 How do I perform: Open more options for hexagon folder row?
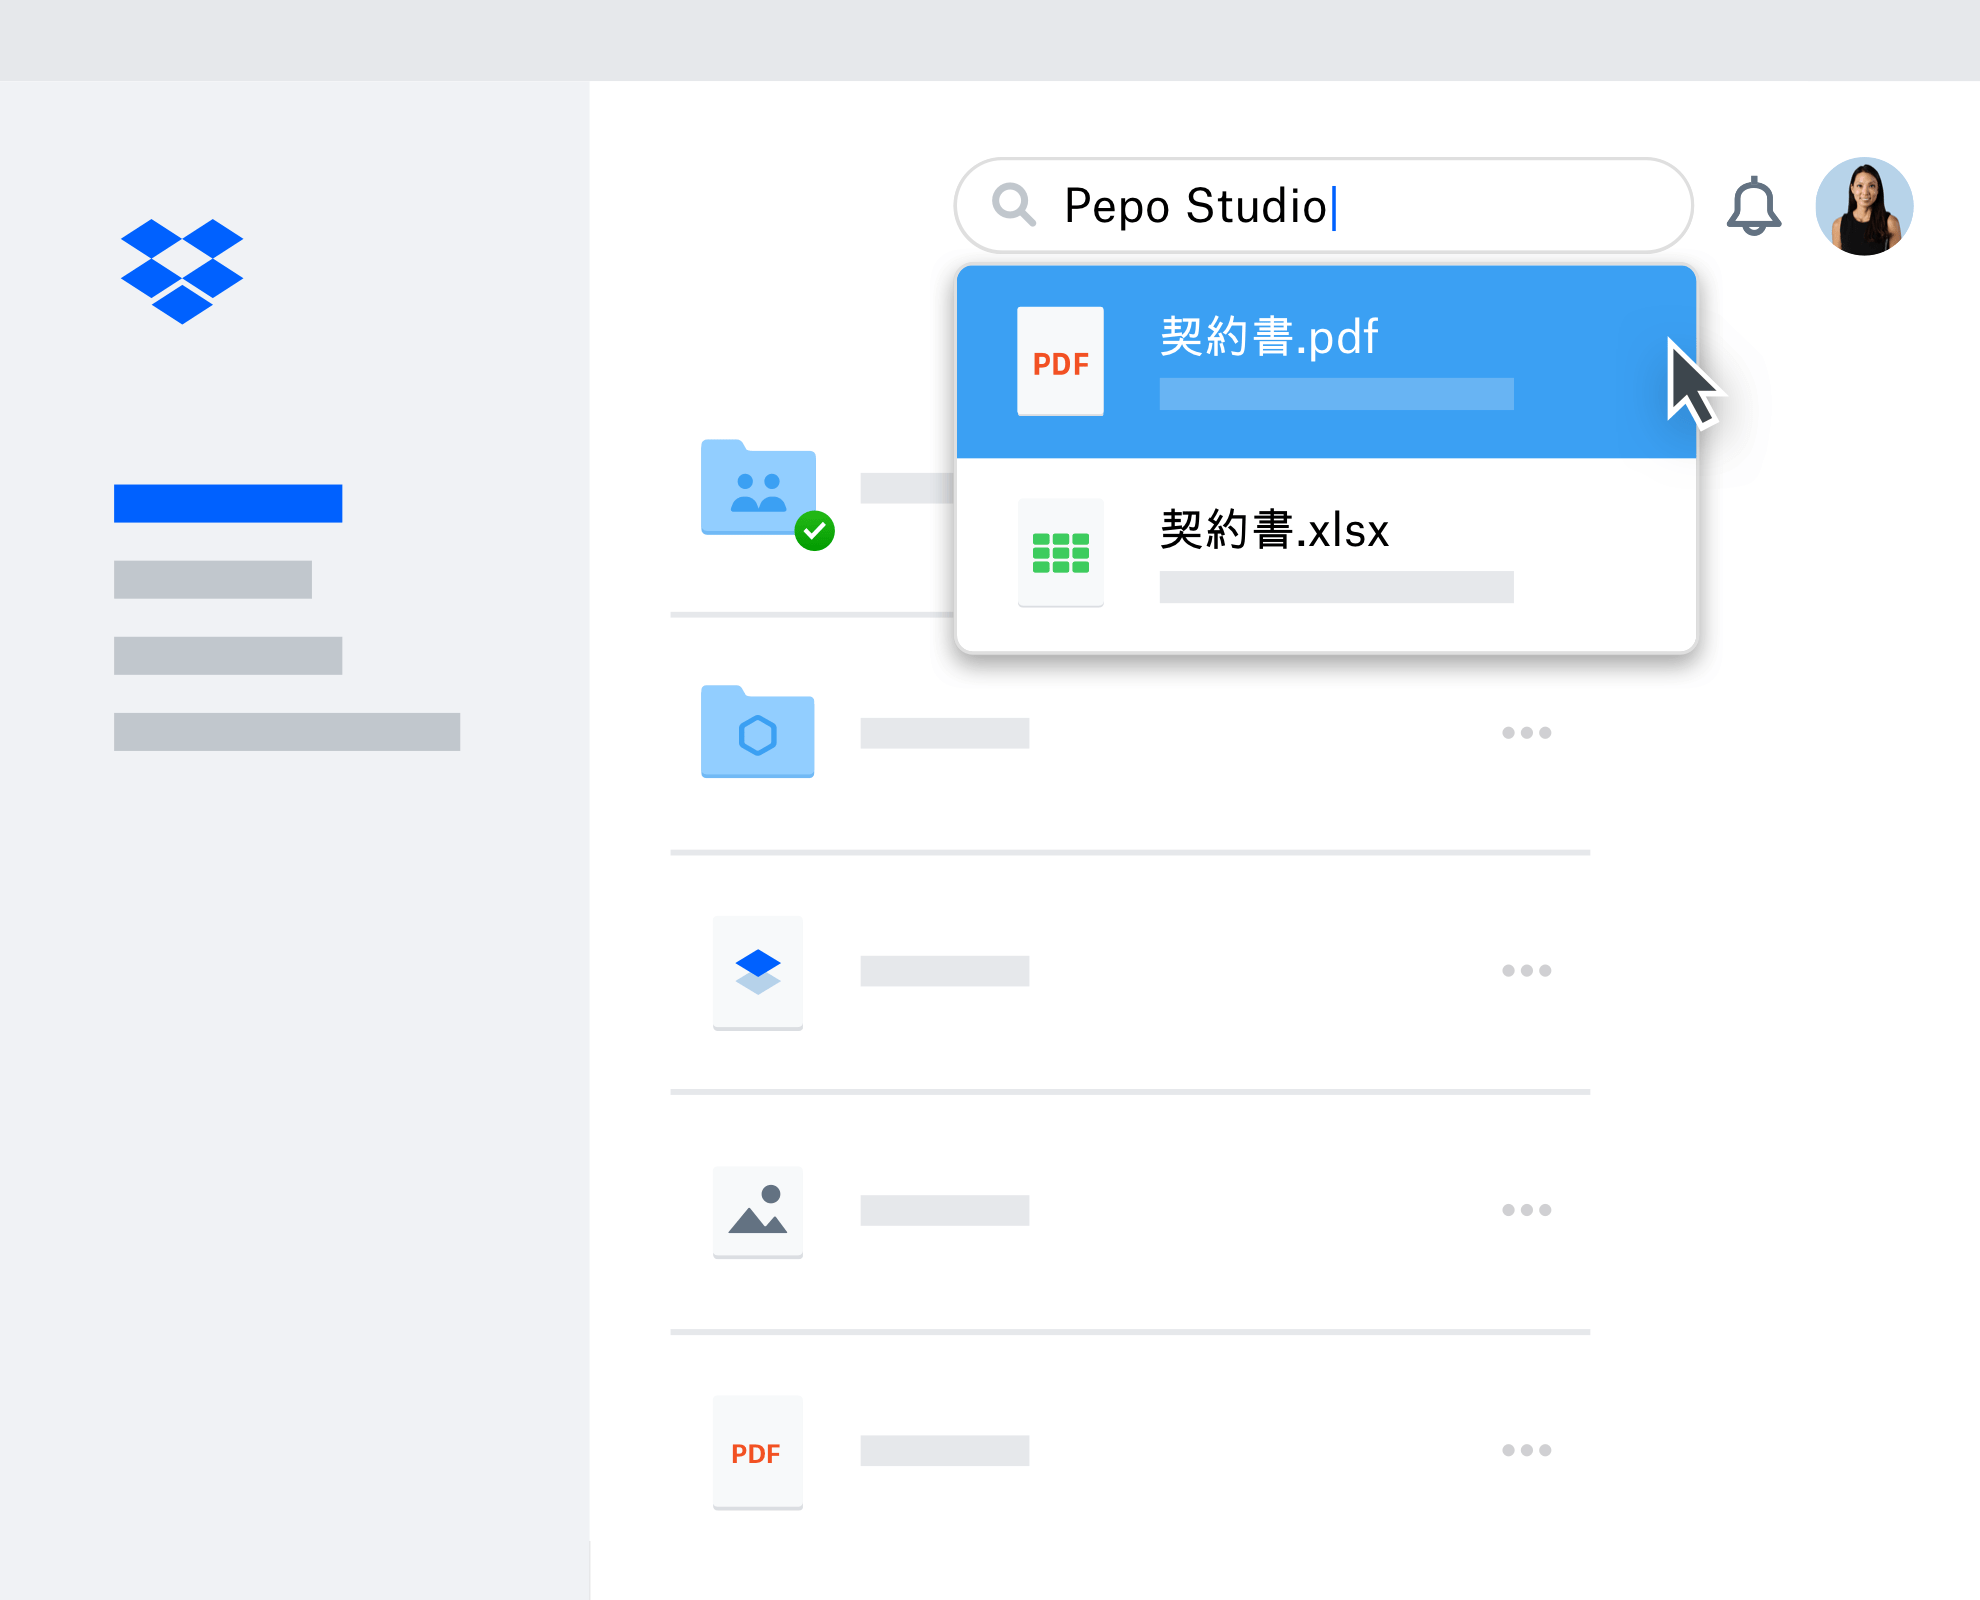click(x=1526, y=733)
